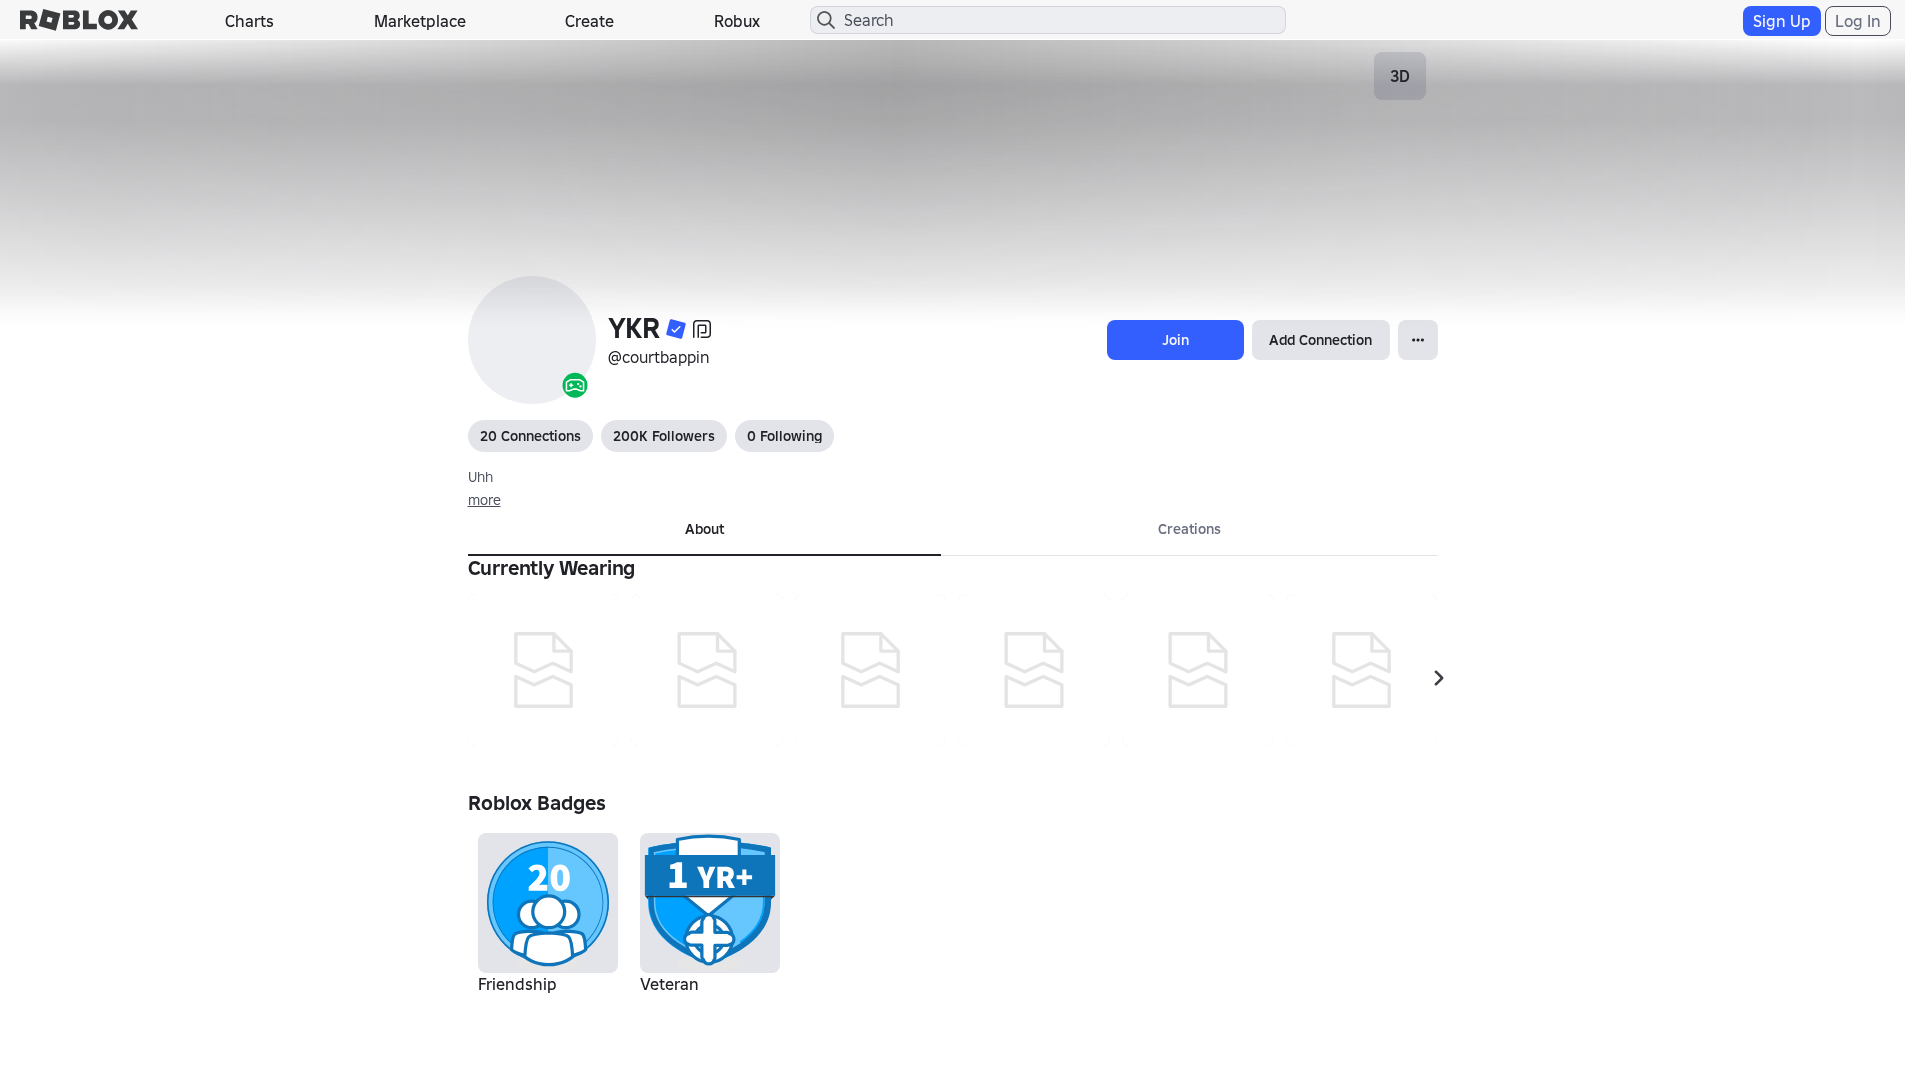Click the Friendship badge icon
1920x1080 pixels.
click(x=548, y=903)
